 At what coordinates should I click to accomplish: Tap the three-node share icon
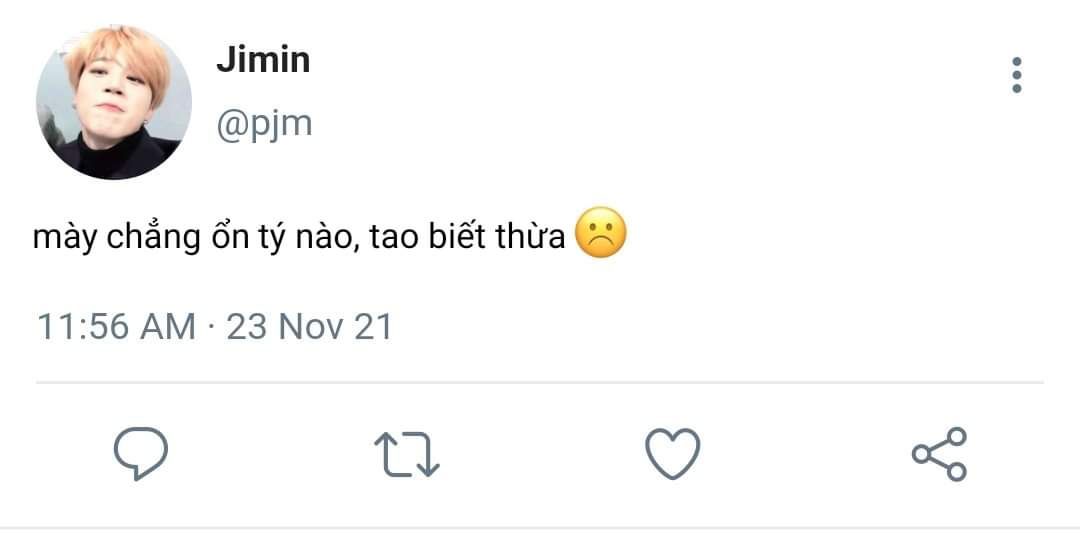click(939, 453)
